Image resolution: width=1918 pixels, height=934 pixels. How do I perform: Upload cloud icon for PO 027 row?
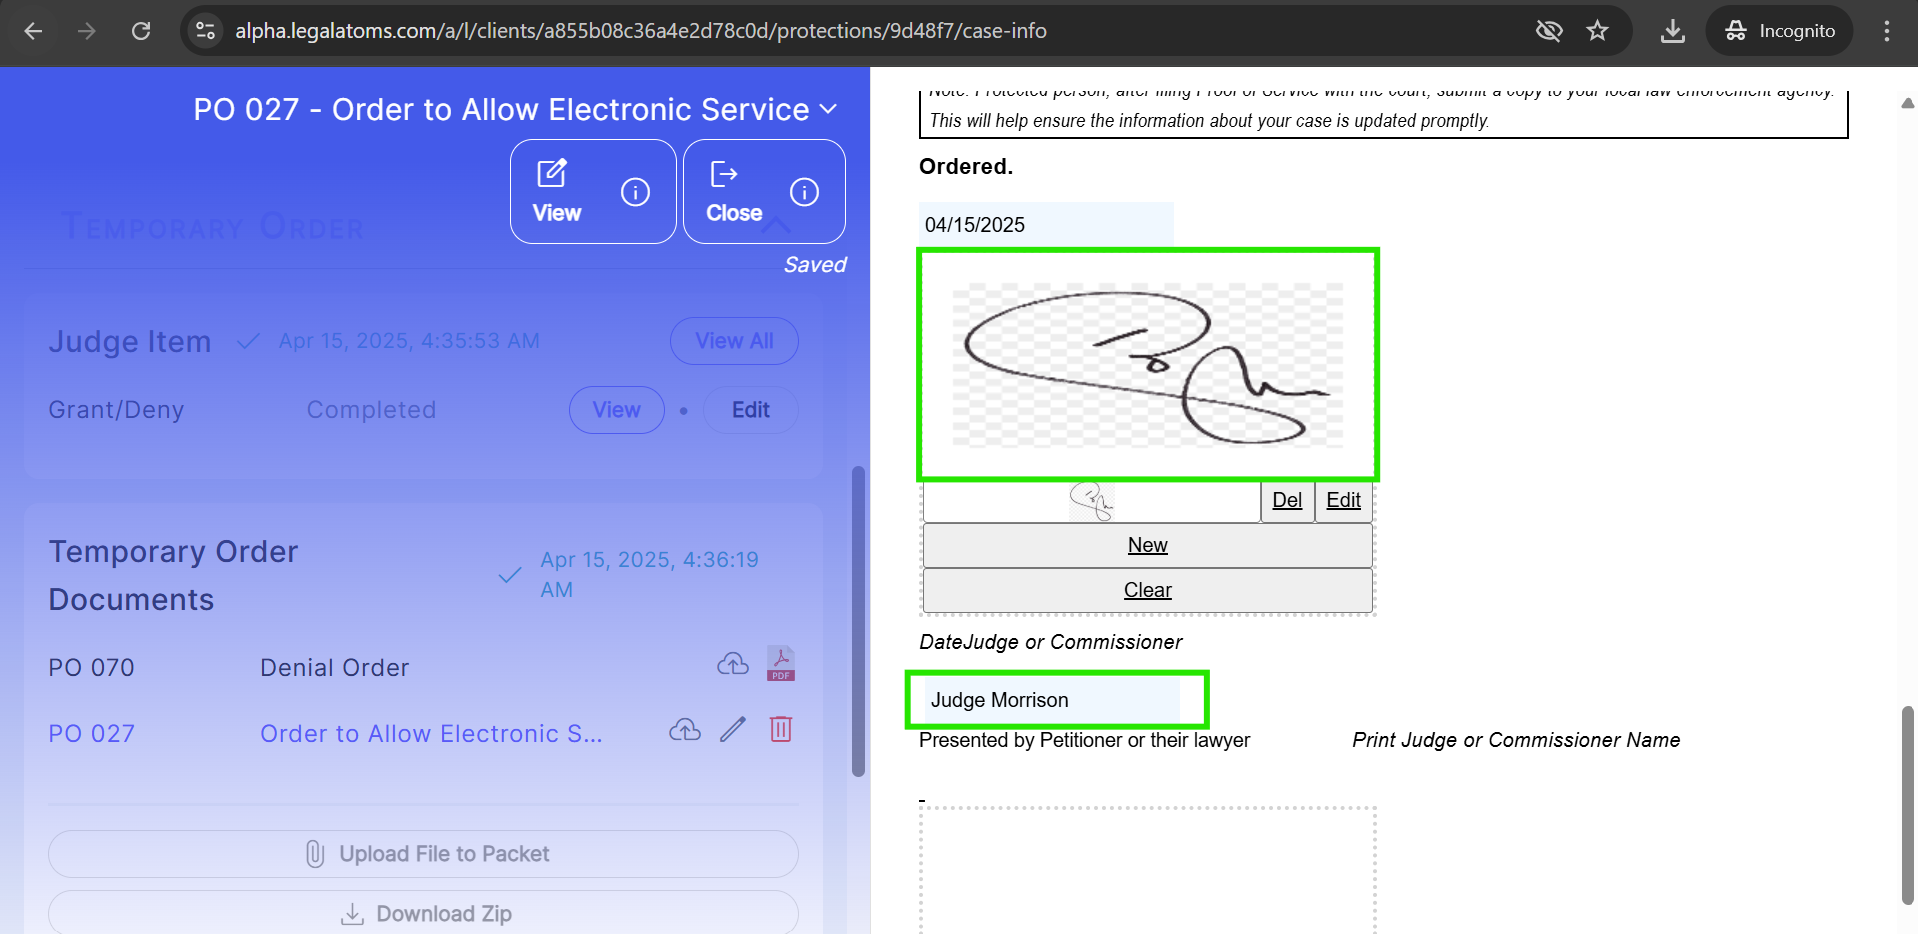pos(685,729)
